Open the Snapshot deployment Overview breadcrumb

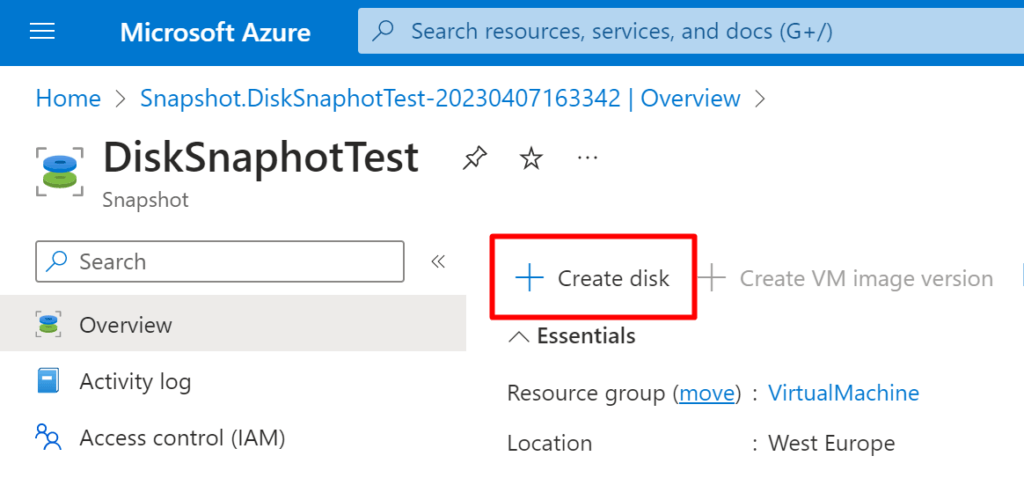440,98
